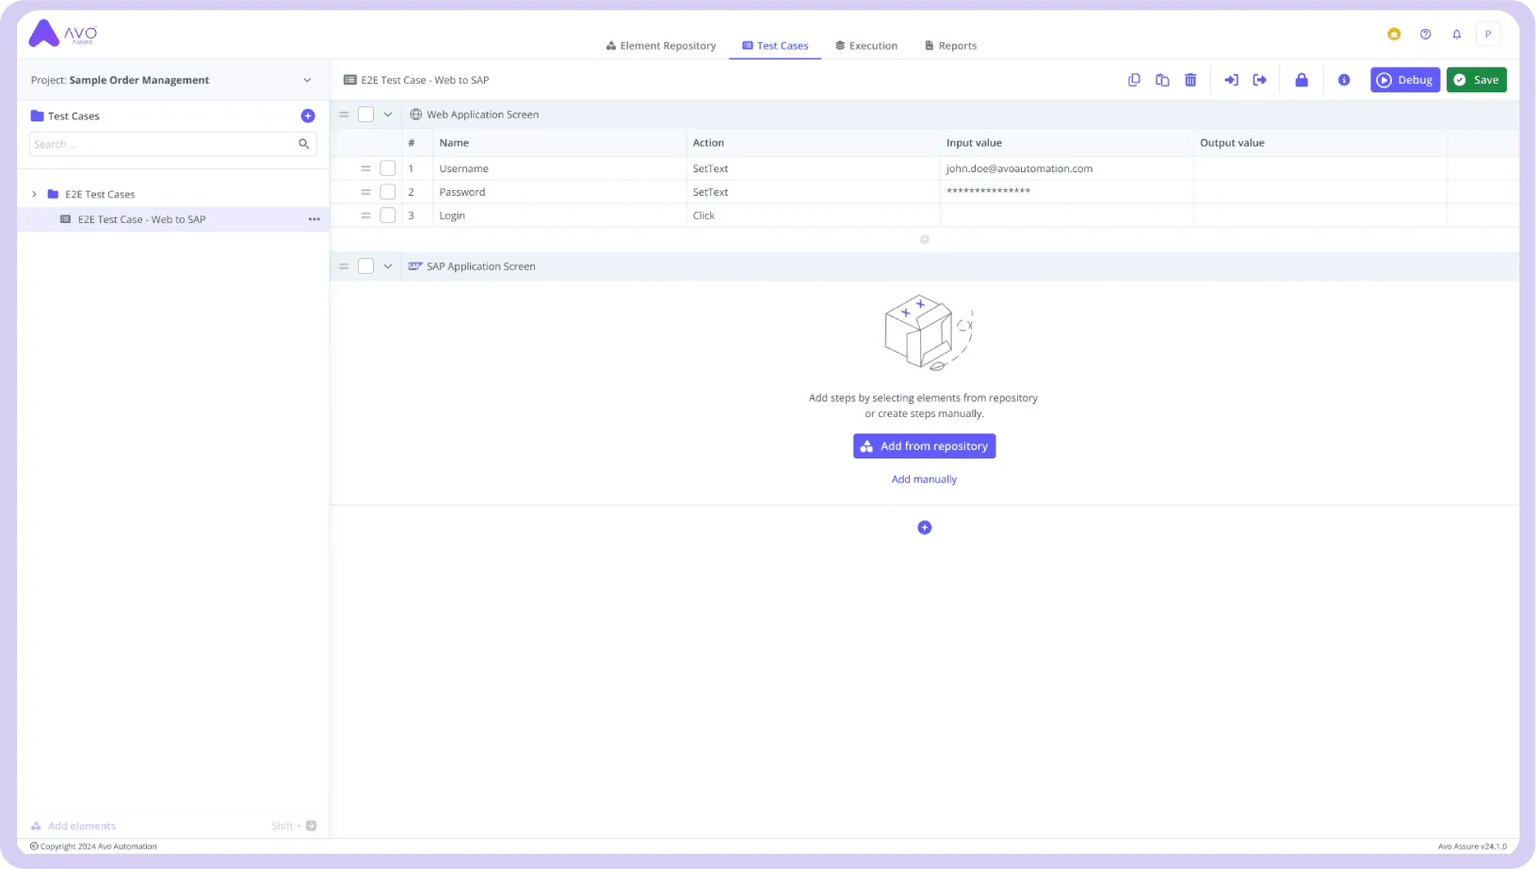Screen dimensions: 1536x869
Task: Click the import arrow icon
Action: click(x=1232, y=80)
